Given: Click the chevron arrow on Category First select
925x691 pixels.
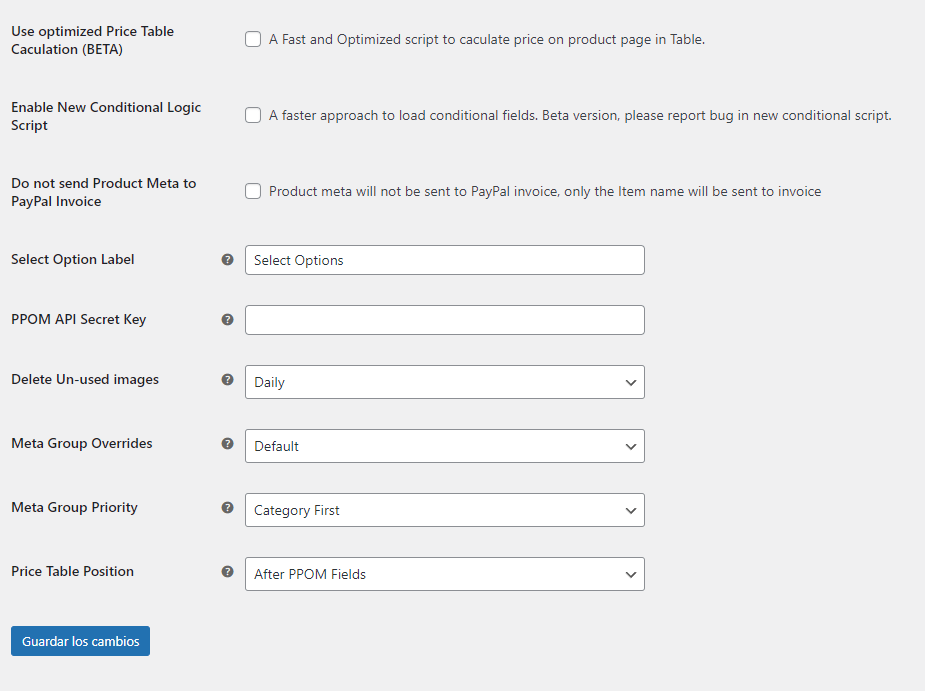Looking at the screenshot, I should (x=631, y=510).
